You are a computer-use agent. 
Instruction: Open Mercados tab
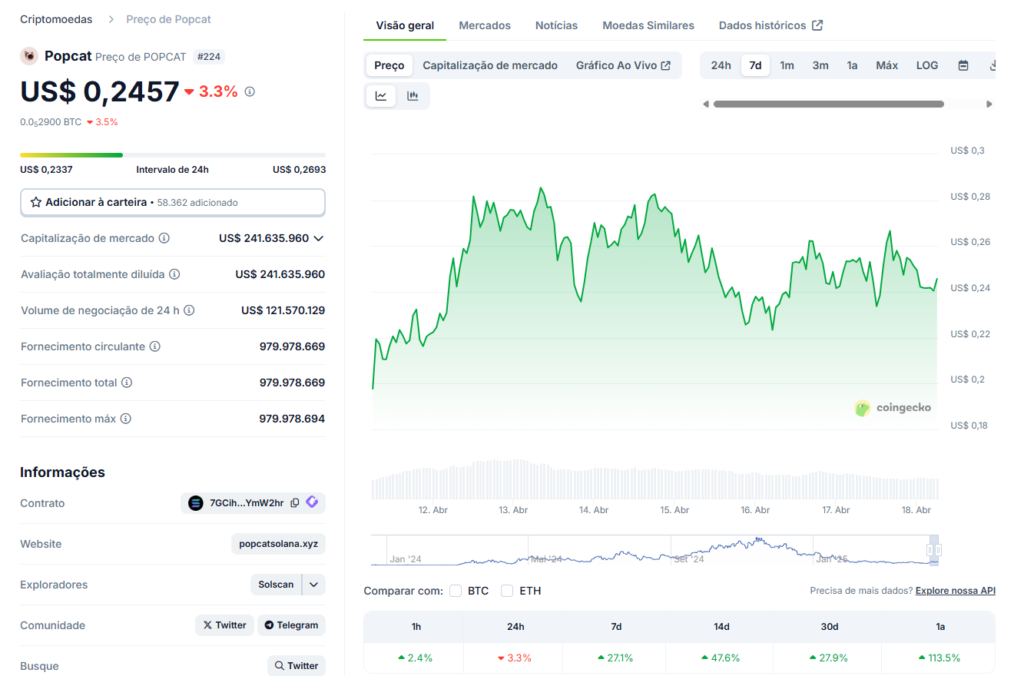(x=485, y=25)
